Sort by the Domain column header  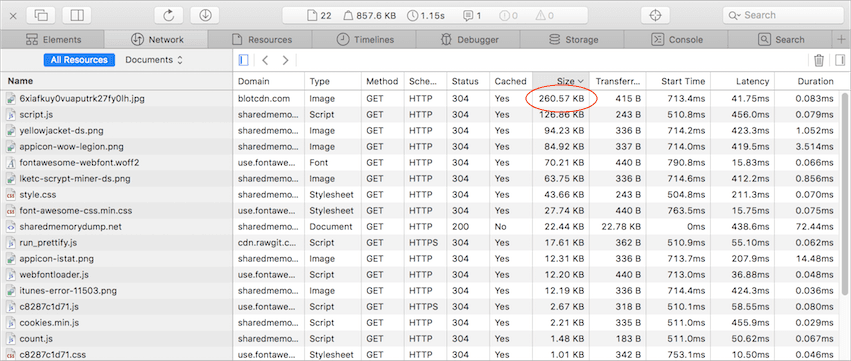pyautogui.click(x=269, y=81)
